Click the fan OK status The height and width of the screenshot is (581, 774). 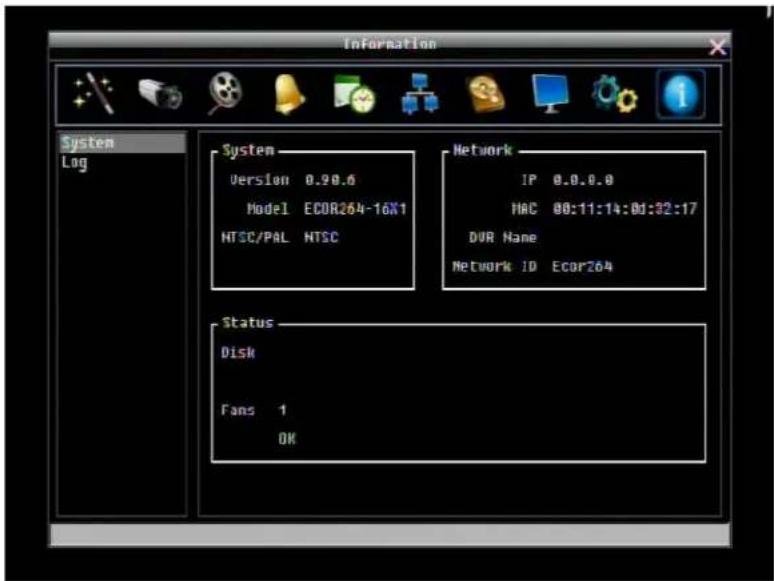click(x=287, y=438)
